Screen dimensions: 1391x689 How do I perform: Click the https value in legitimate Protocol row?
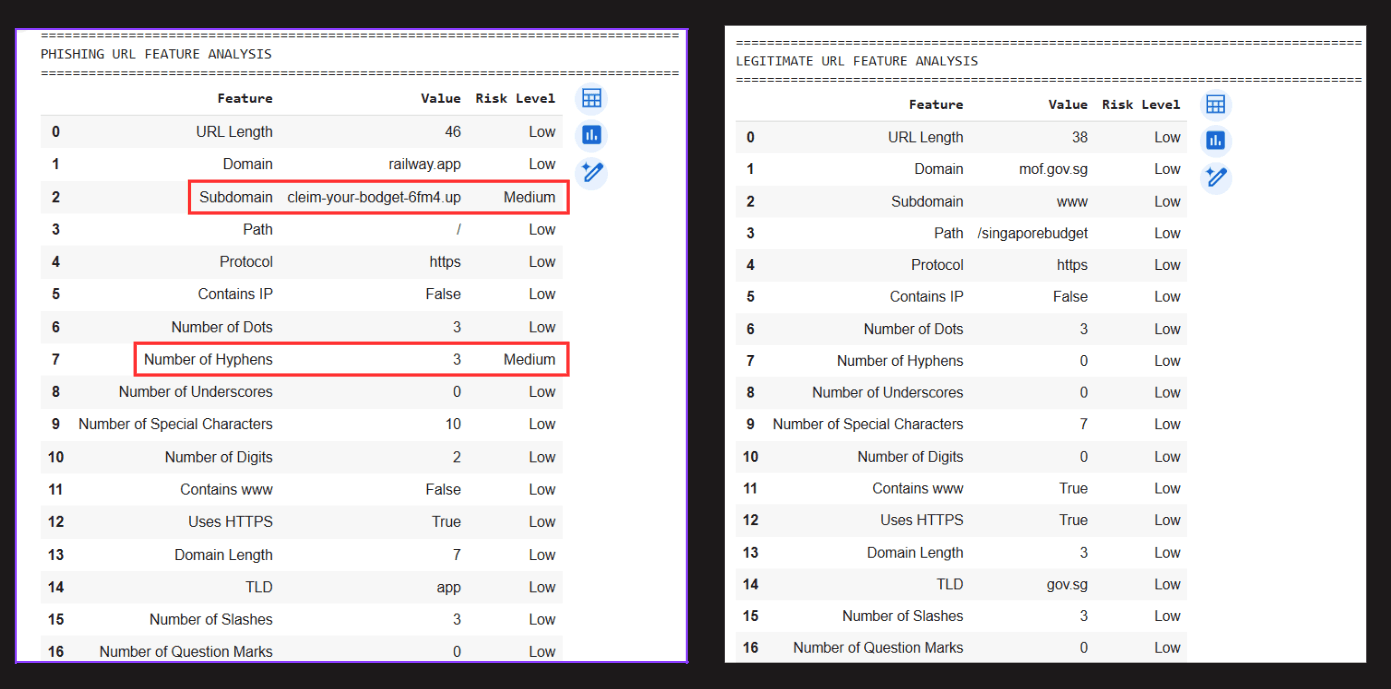point(1072,265)
